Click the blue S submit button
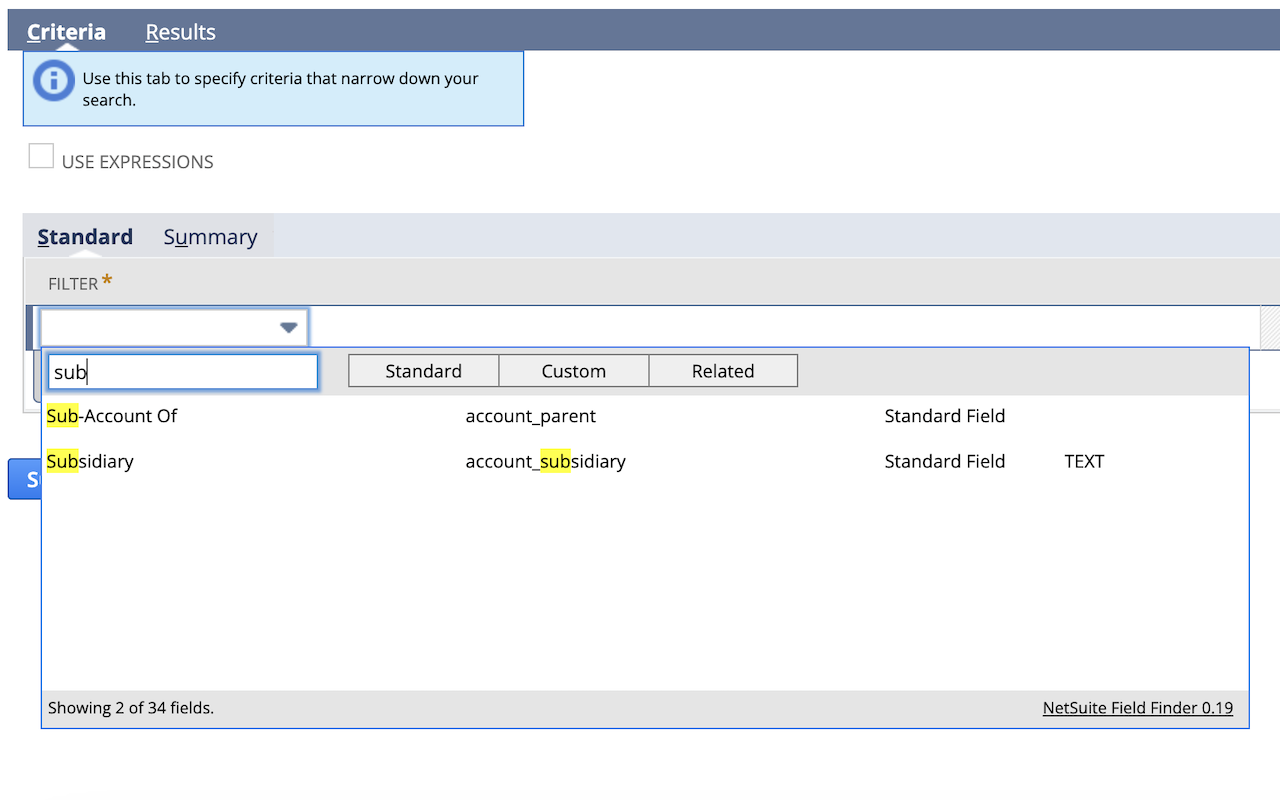The image size is (1280, 800). tap(25, 478)
